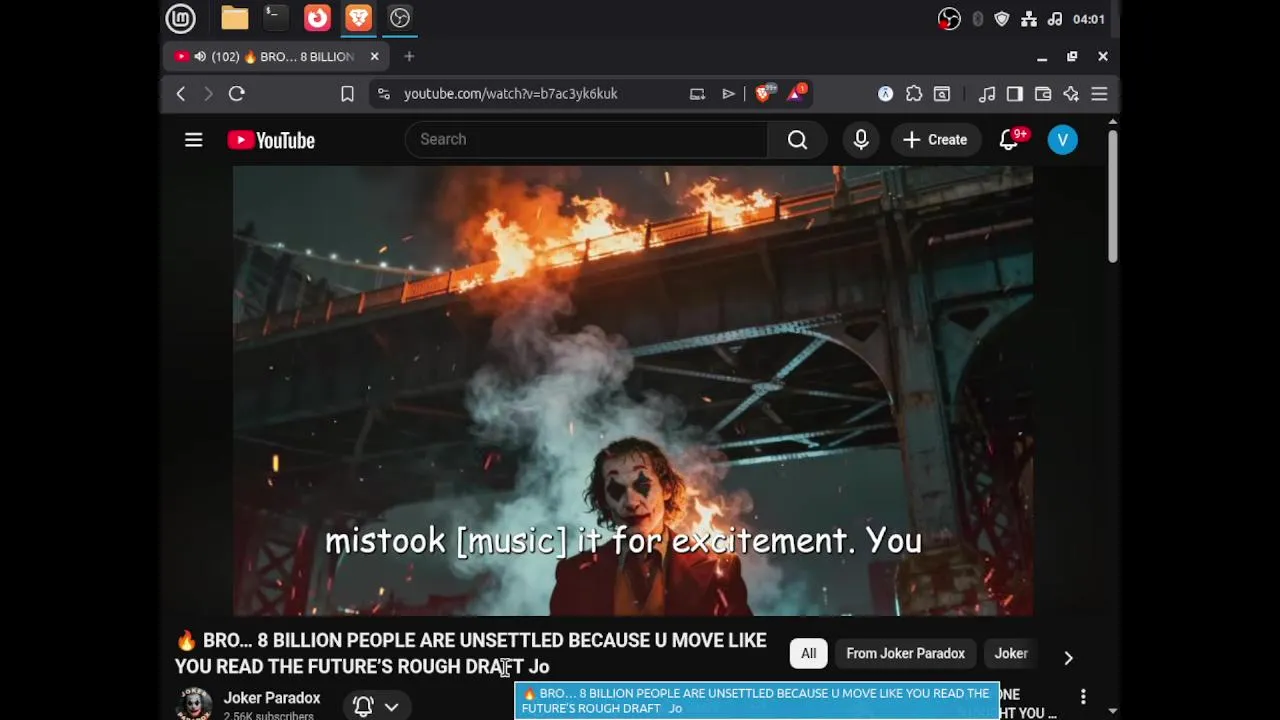The height and width of the screenshot is (720, 1280).
Task: Click the OBS recording tray icon
Action: pyautogui.click(x=949, y=19)
